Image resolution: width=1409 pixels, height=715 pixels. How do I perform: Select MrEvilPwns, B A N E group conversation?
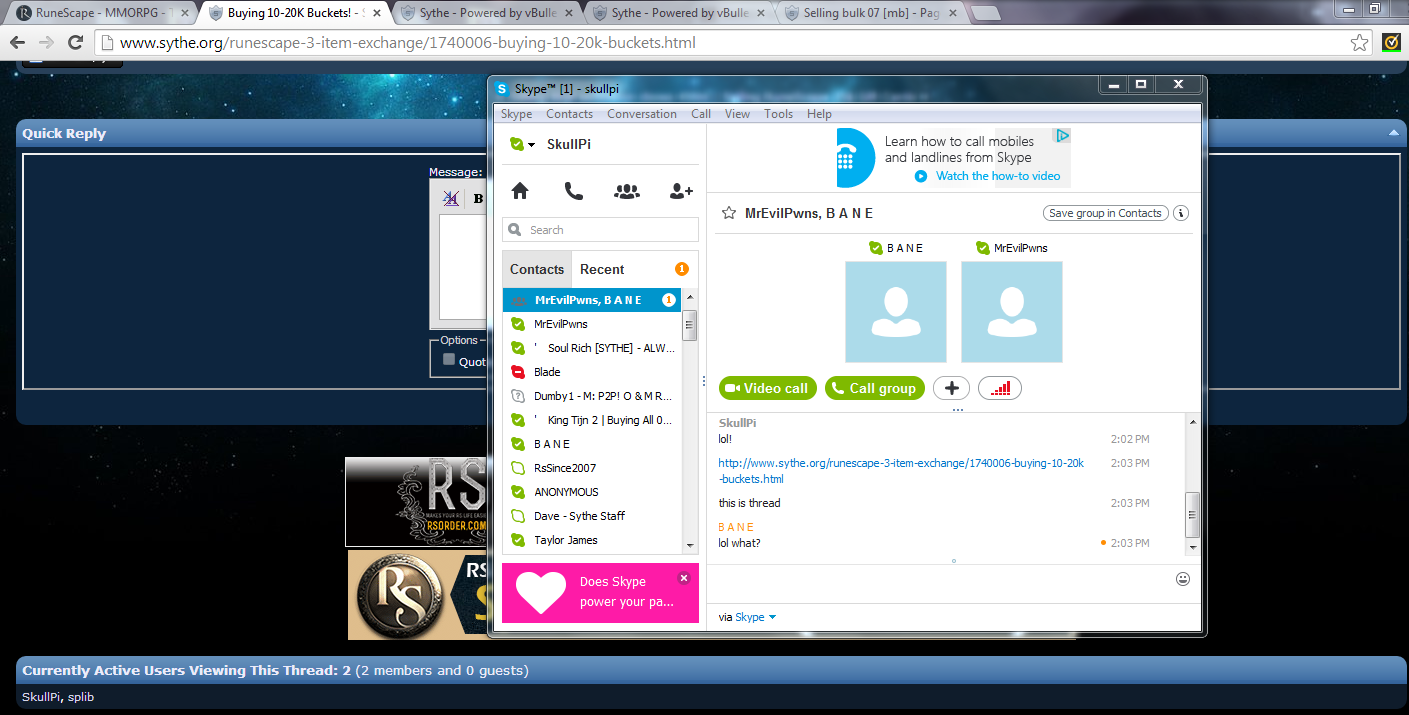click(x=592, y=300)
